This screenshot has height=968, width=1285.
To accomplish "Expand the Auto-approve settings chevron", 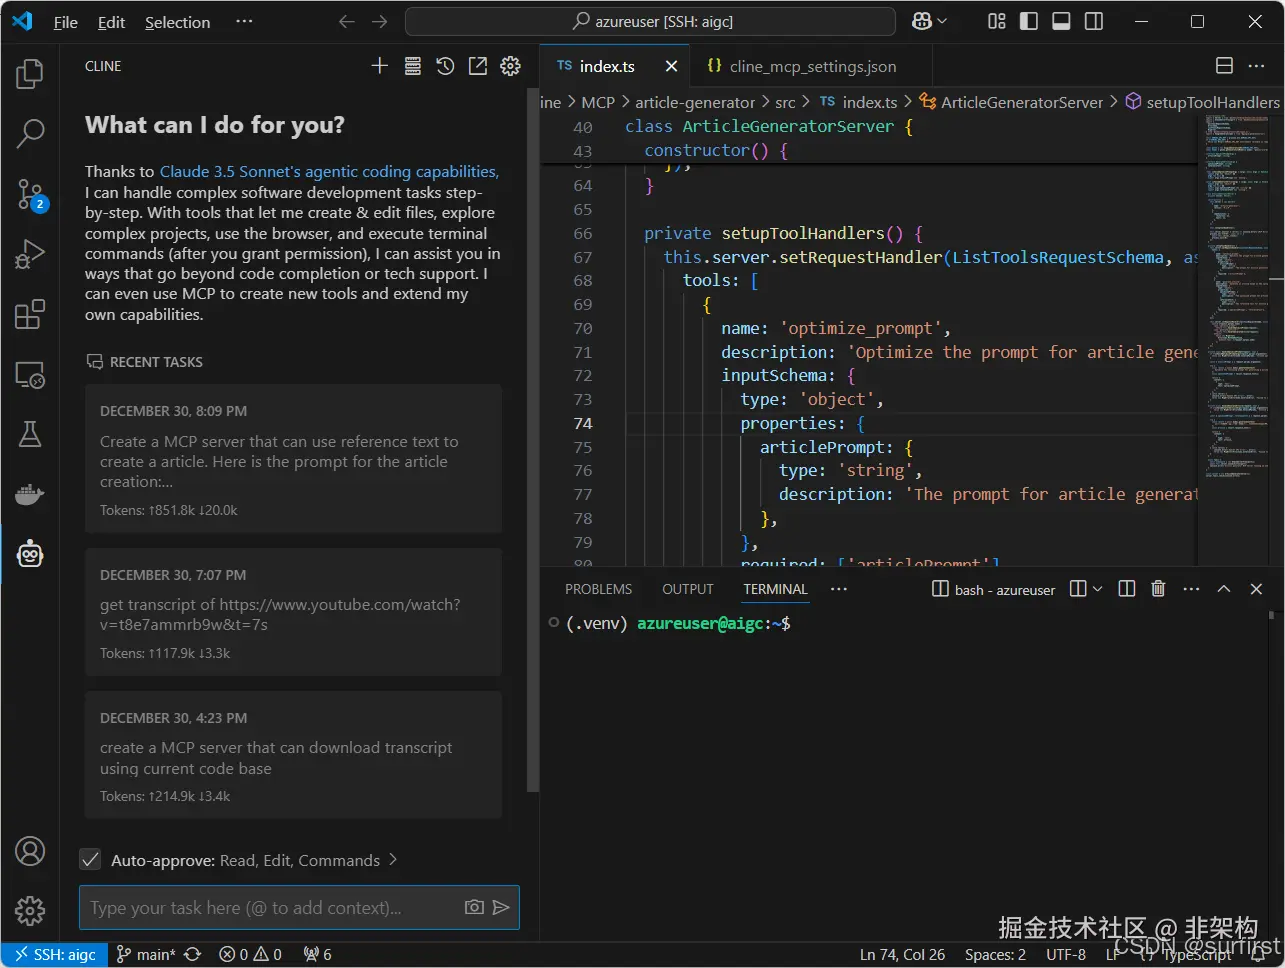I will tap(393, 860).
